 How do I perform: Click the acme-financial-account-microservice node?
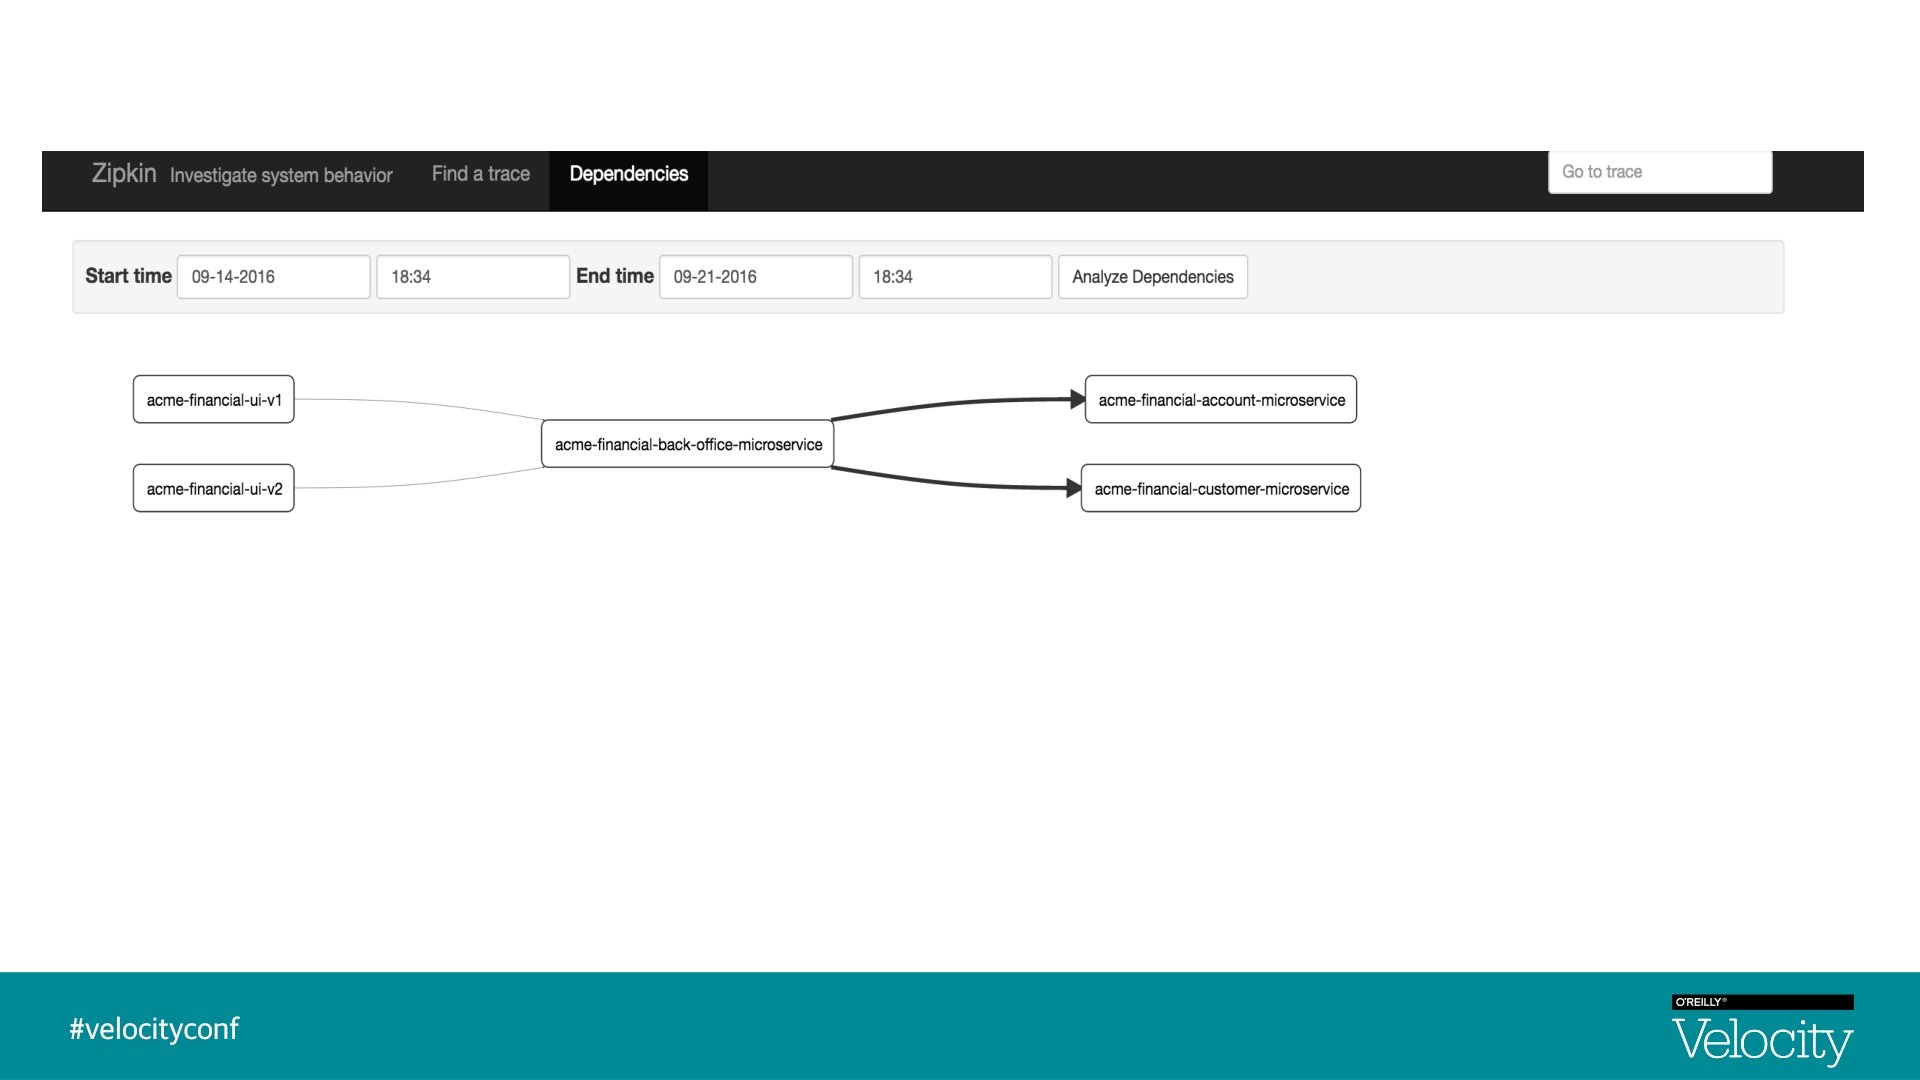tap(1221, 400)
